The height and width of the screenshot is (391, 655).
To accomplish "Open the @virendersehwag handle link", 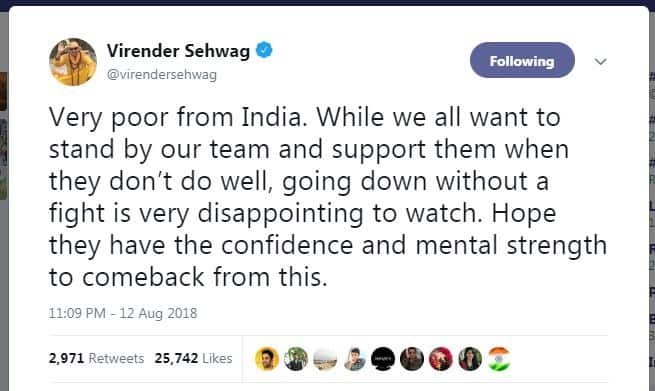I will [162, 74].
